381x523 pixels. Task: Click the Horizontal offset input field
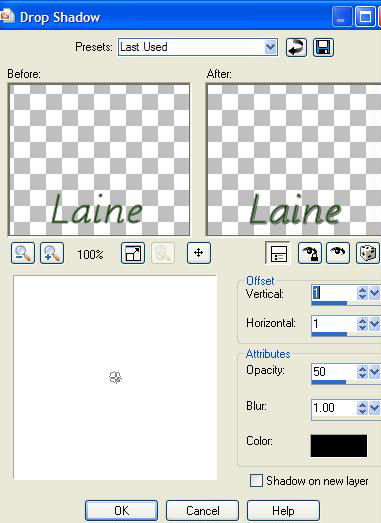(x=334, y=323)
